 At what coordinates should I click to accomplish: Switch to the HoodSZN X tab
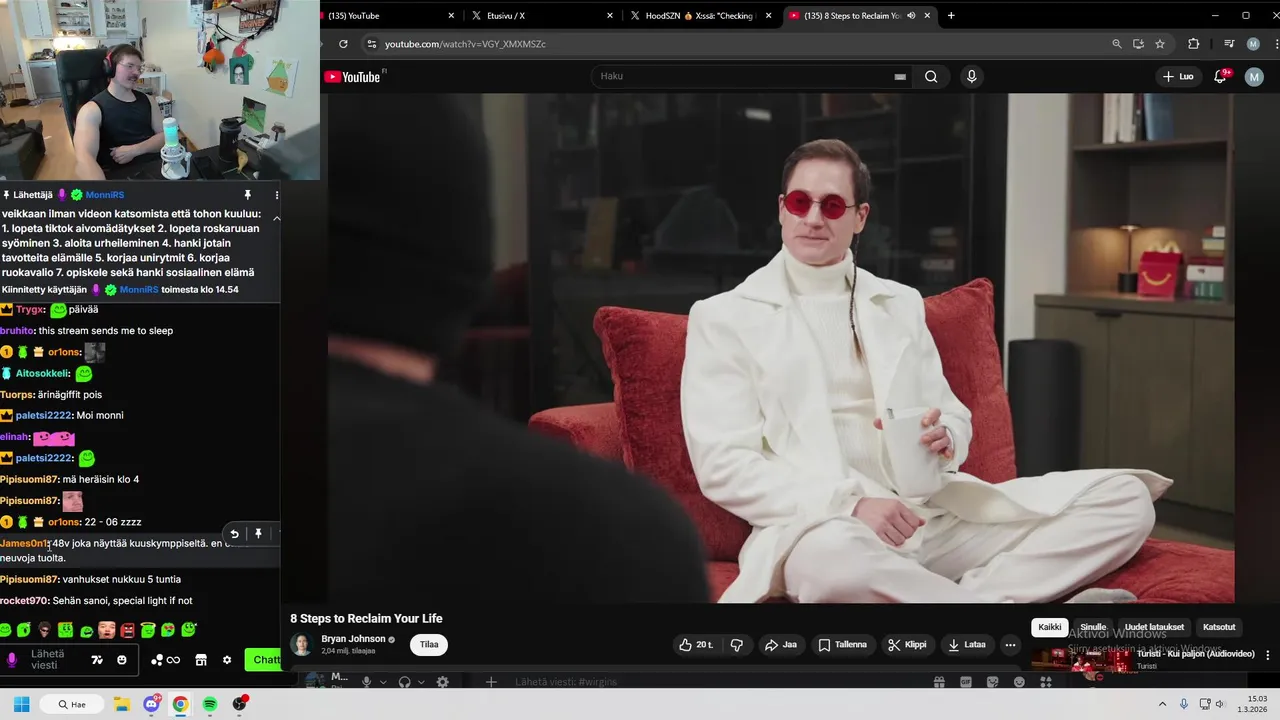pos(700,16)
